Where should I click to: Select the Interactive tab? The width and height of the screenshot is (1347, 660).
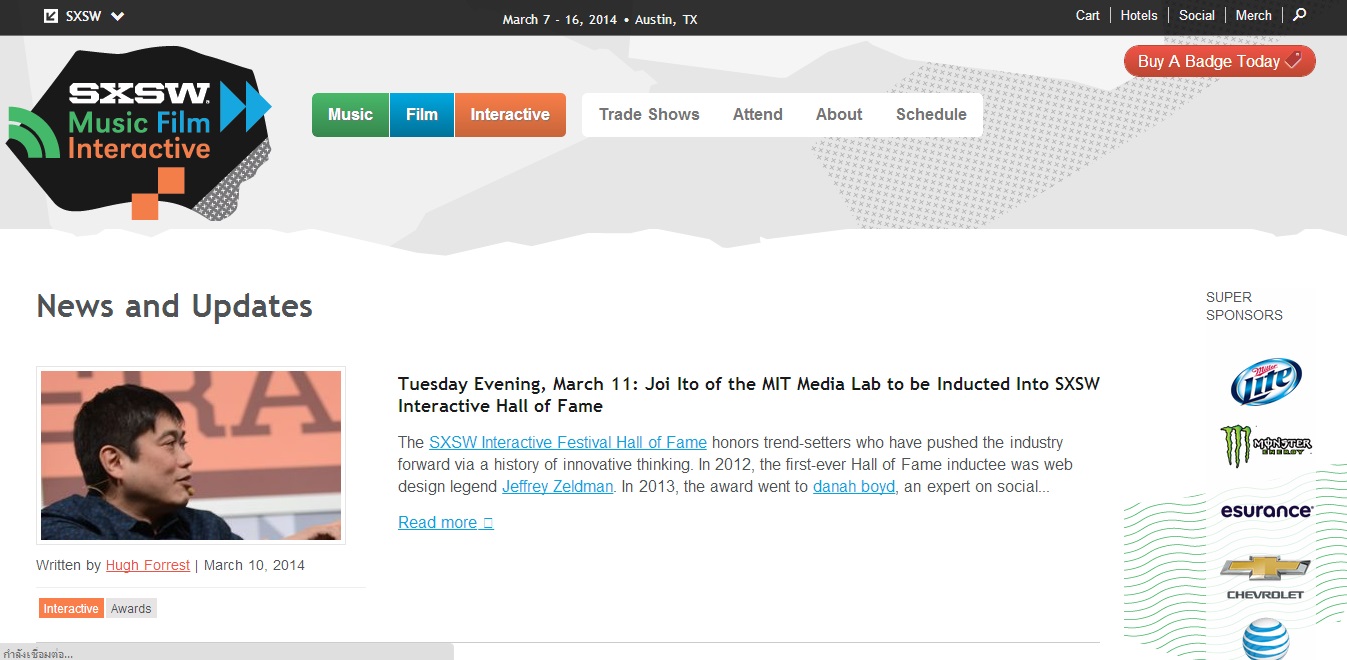point(510,115)
